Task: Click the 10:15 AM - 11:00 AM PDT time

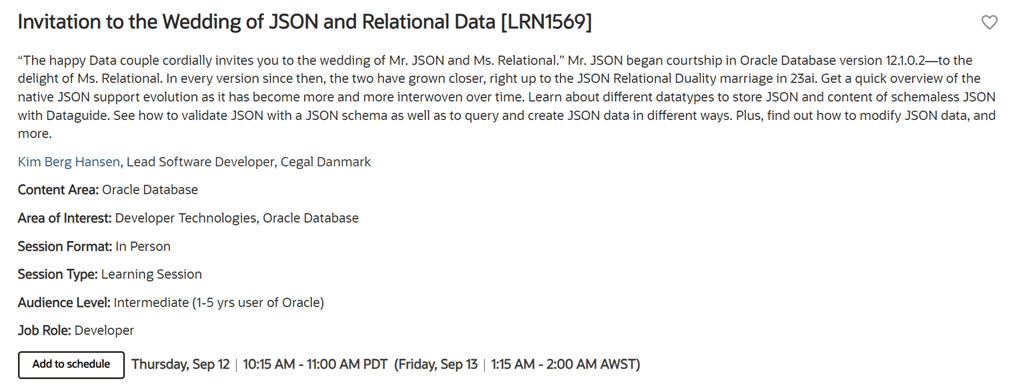Action: pyautogui.click(x=315, y=364)
